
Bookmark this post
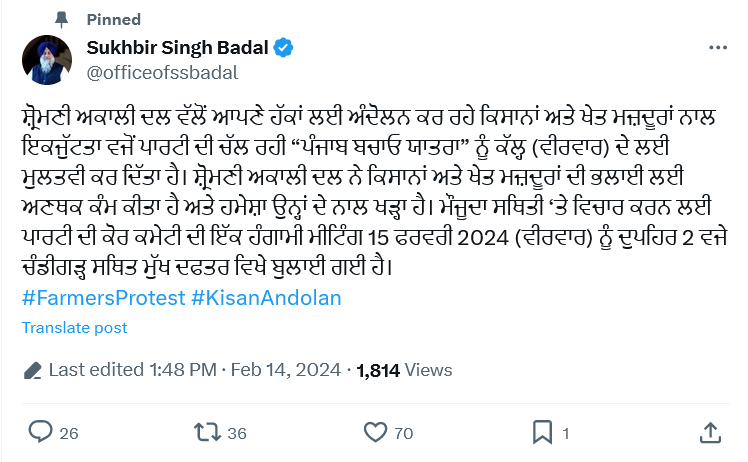click(x=541, y=432)
